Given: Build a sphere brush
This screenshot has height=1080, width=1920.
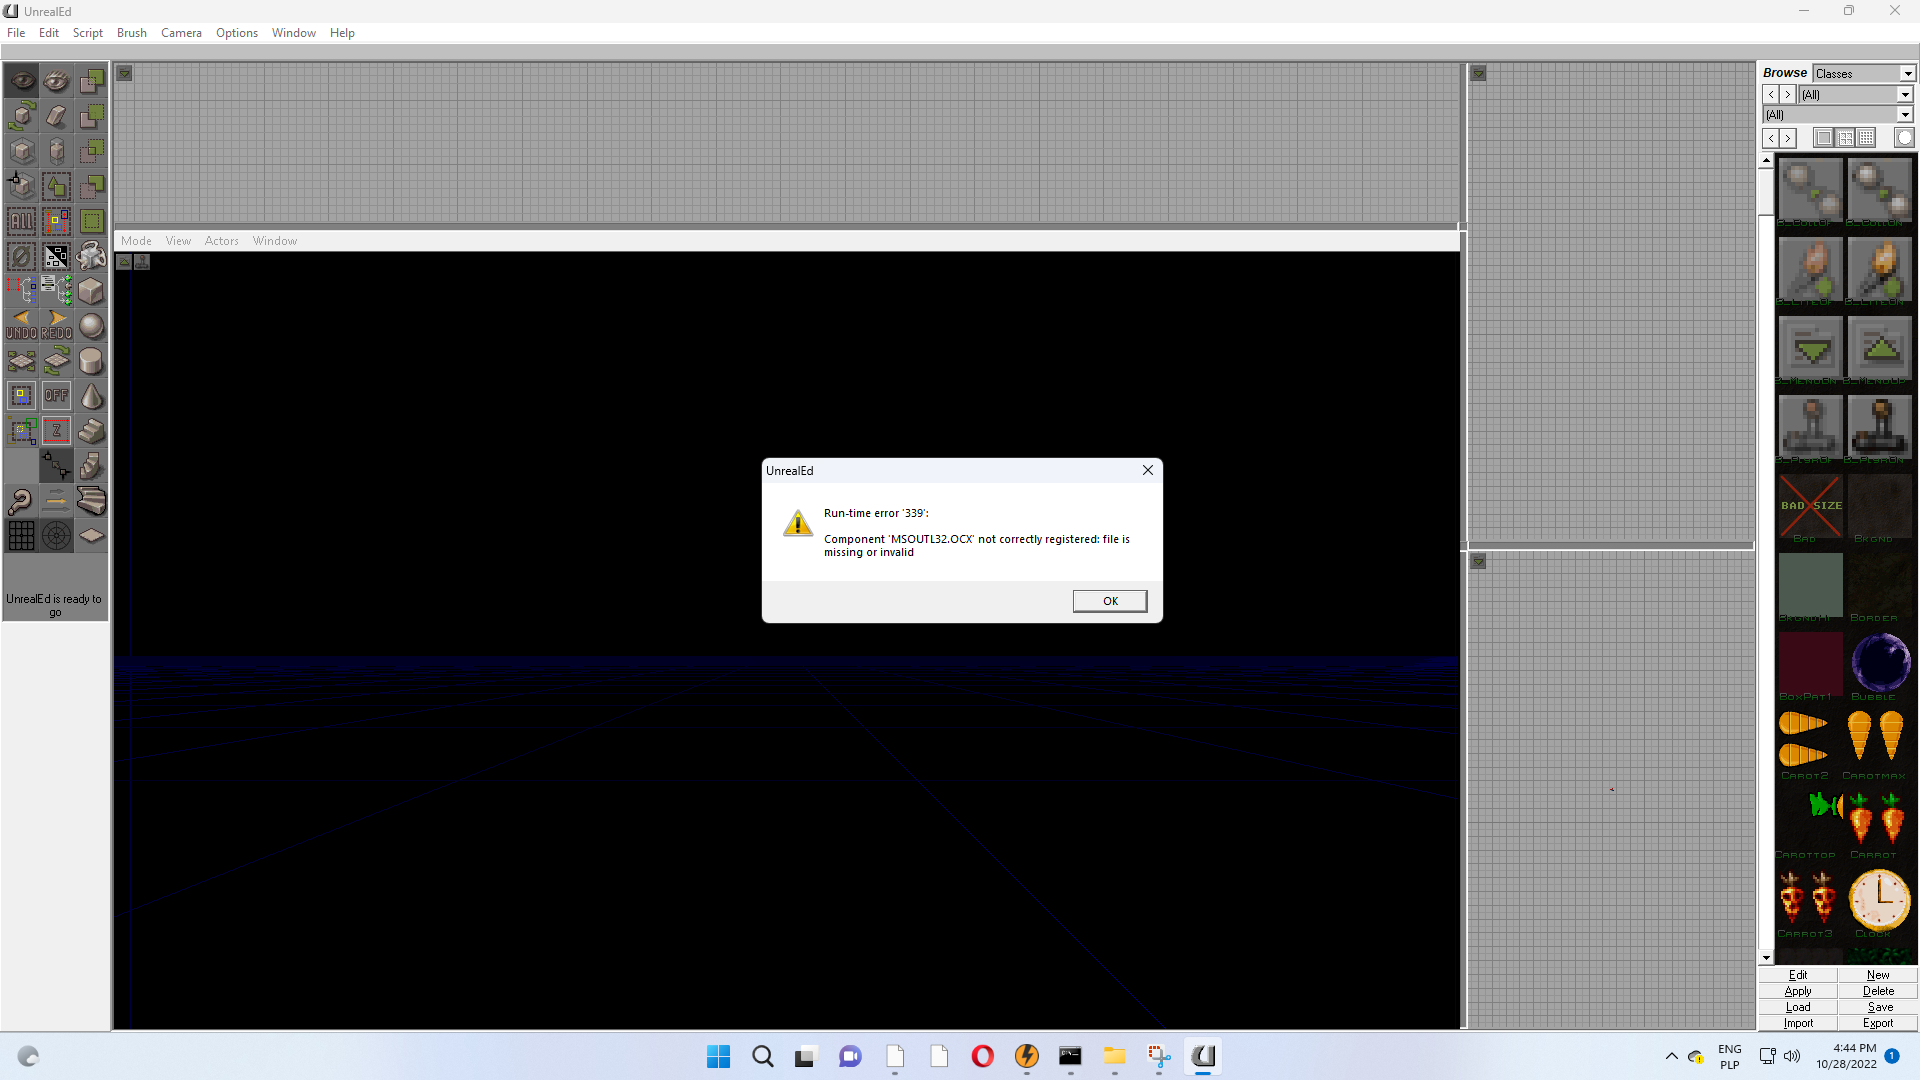Looking at the screenshot, I should tap(92, 326).
